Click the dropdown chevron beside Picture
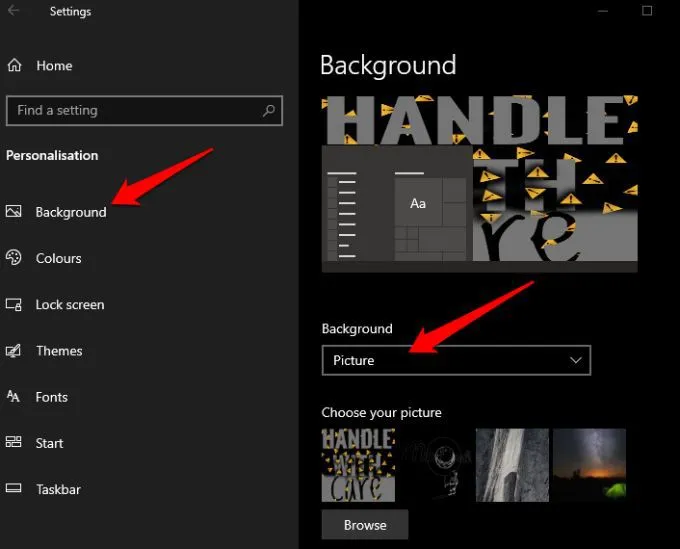680x549 pixels. point(575,360)
